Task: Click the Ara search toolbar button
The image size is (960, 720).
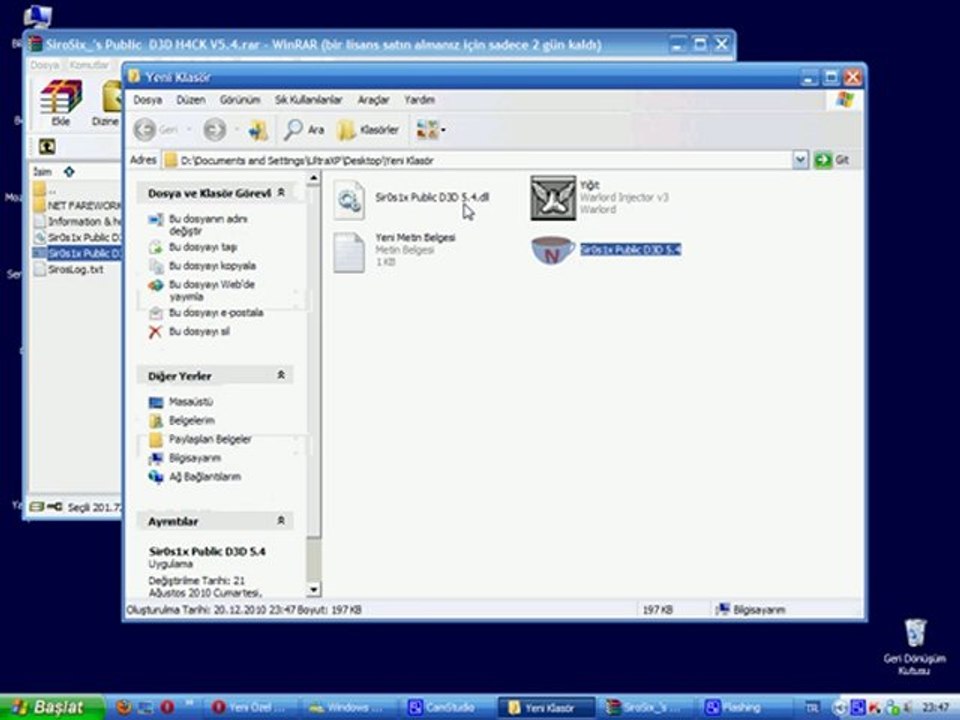Action: click(304, 130)
